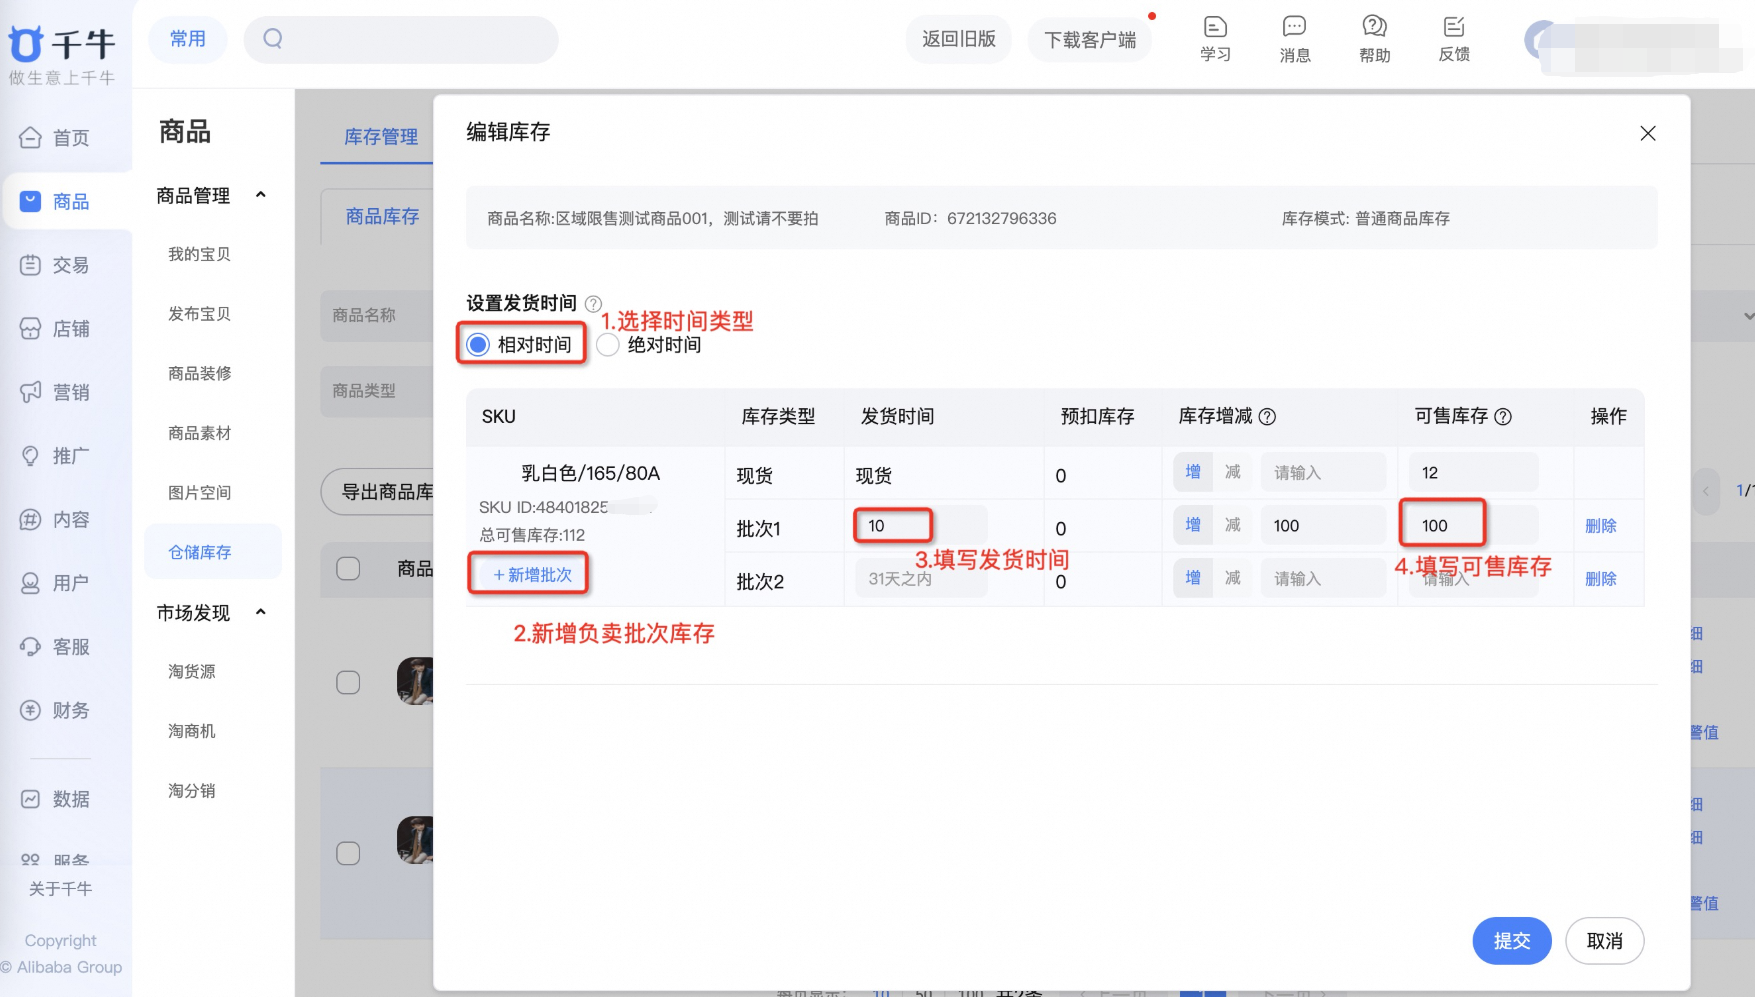The width and height of the screenshot is (1755, 997).
Task: Click the 现货 库存增减 请输入 field
Action: click(1323, 473)
